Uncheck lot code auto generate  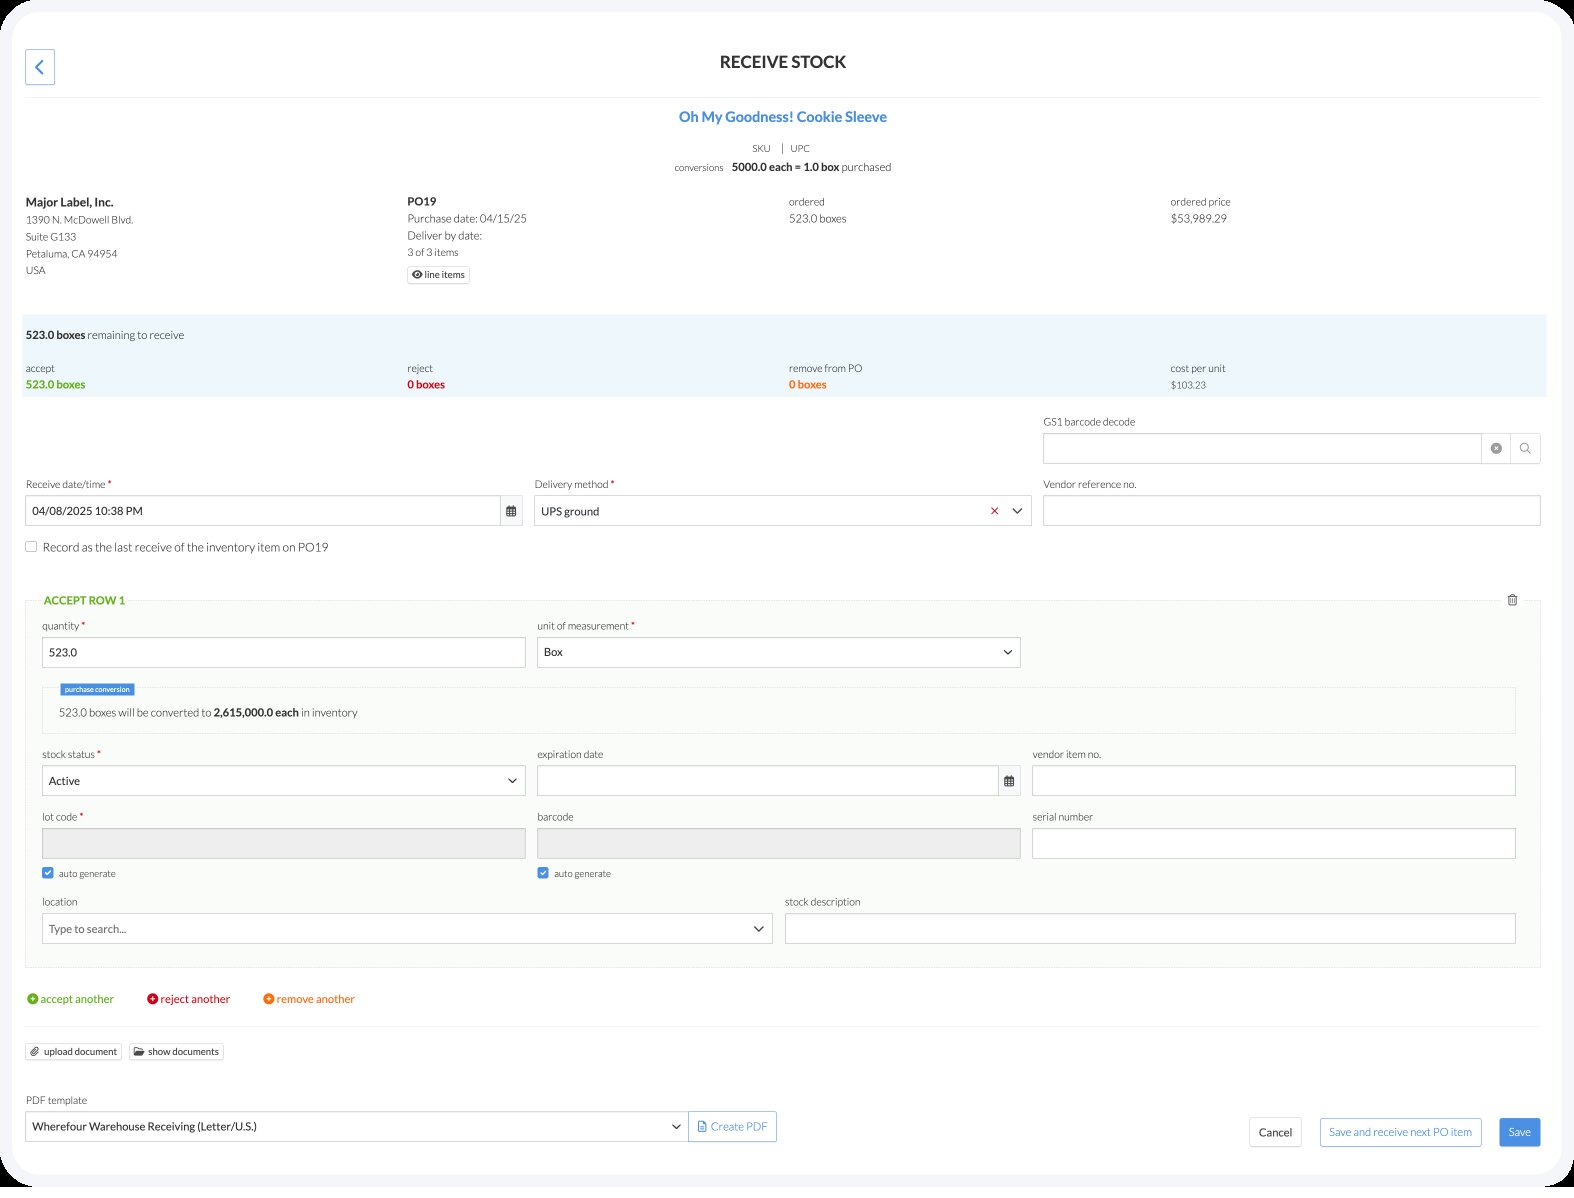point(48,873)
